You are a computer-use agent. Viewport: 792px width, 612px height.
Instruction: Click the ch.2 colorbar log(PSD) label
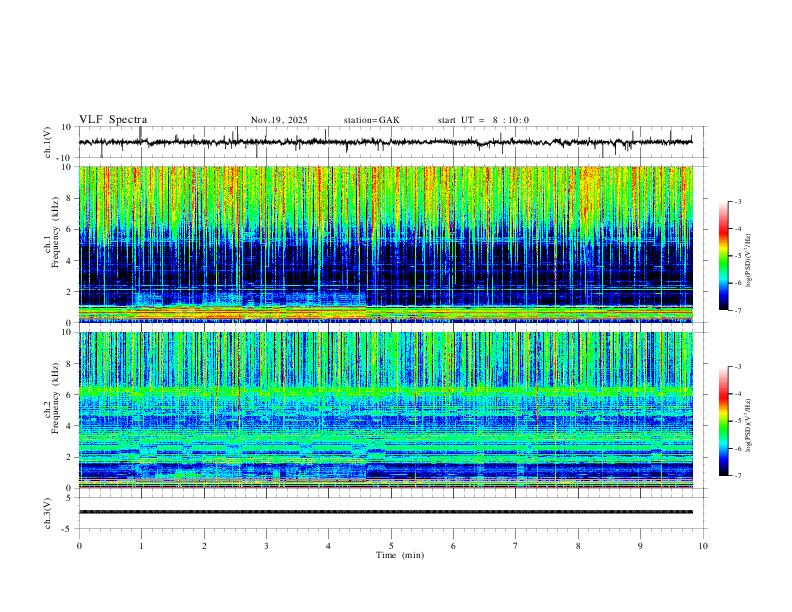pyautogui.click(x=749, y=426)
